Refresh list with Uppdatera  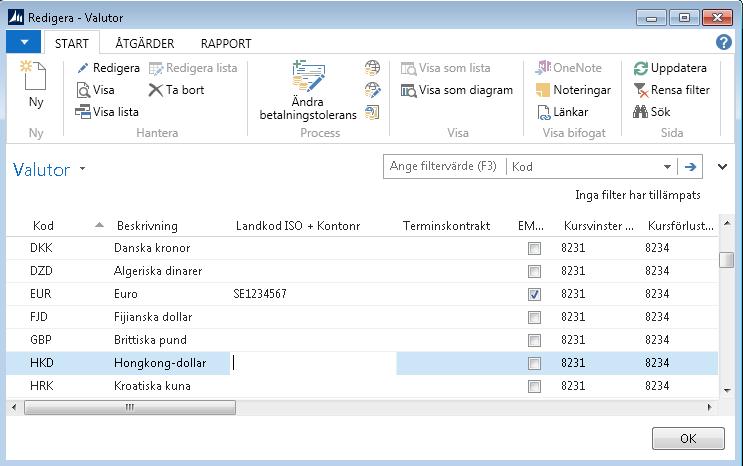pyautogui.click(x=670, y=68)
